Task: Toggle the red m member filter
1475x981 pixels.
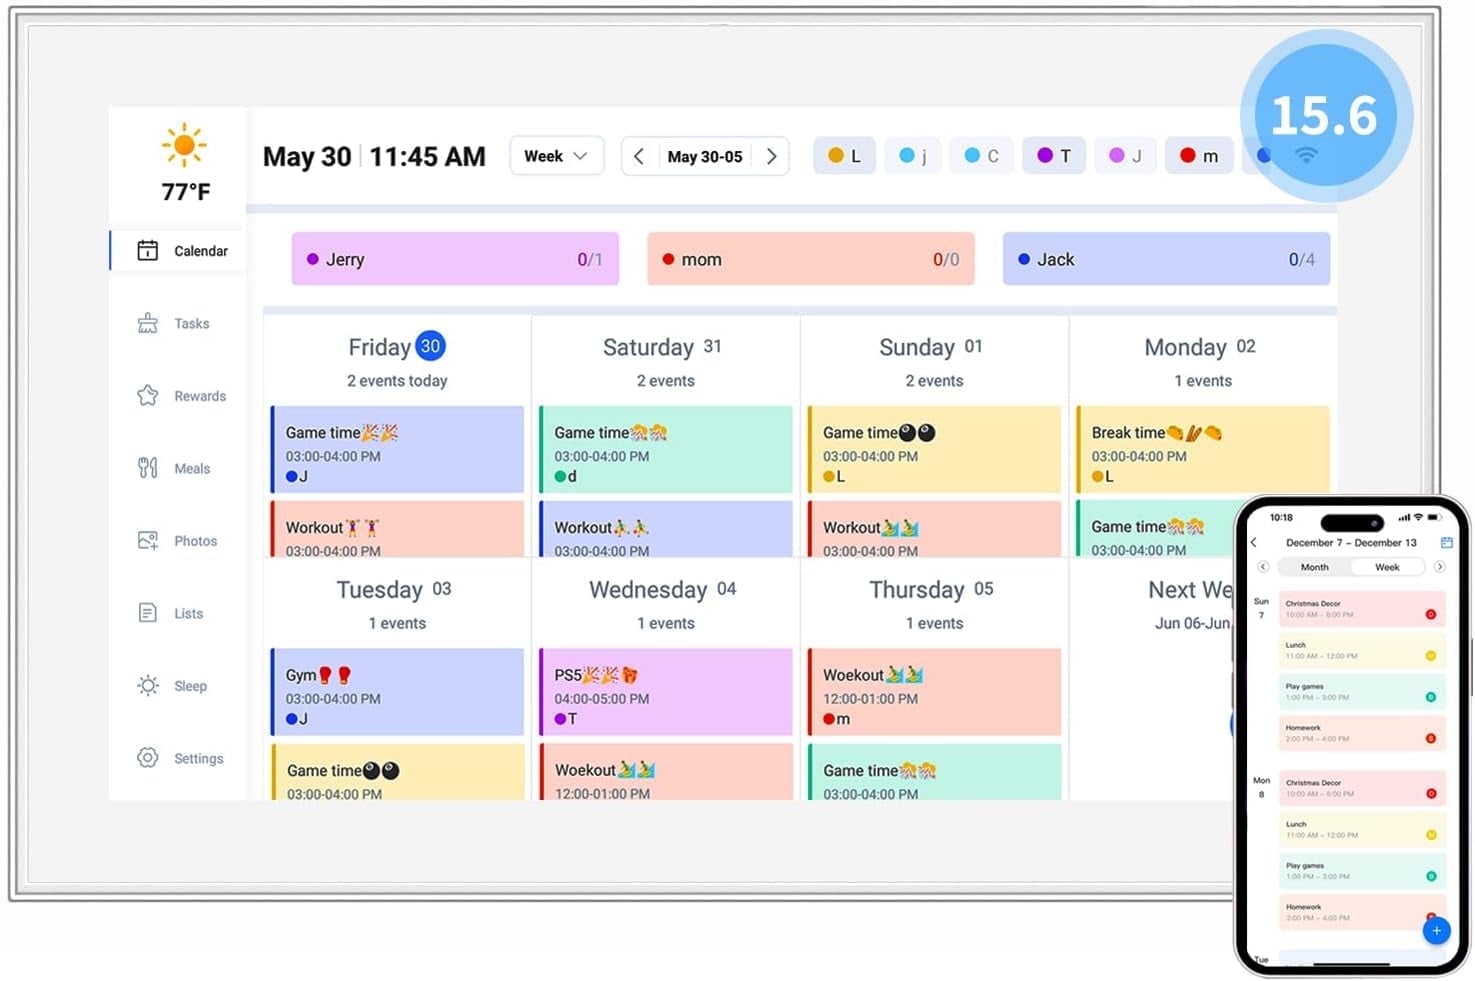Action: coord(1198,156)
